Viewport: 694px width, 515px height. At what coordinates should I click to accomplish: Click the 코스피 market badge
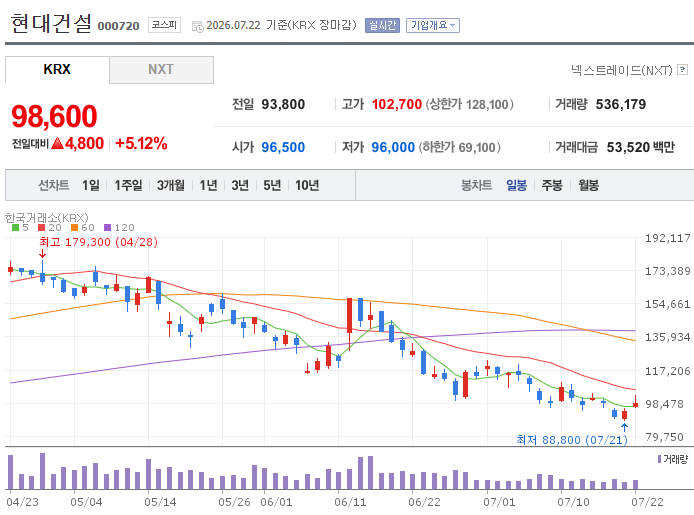(x=164, y=25)
